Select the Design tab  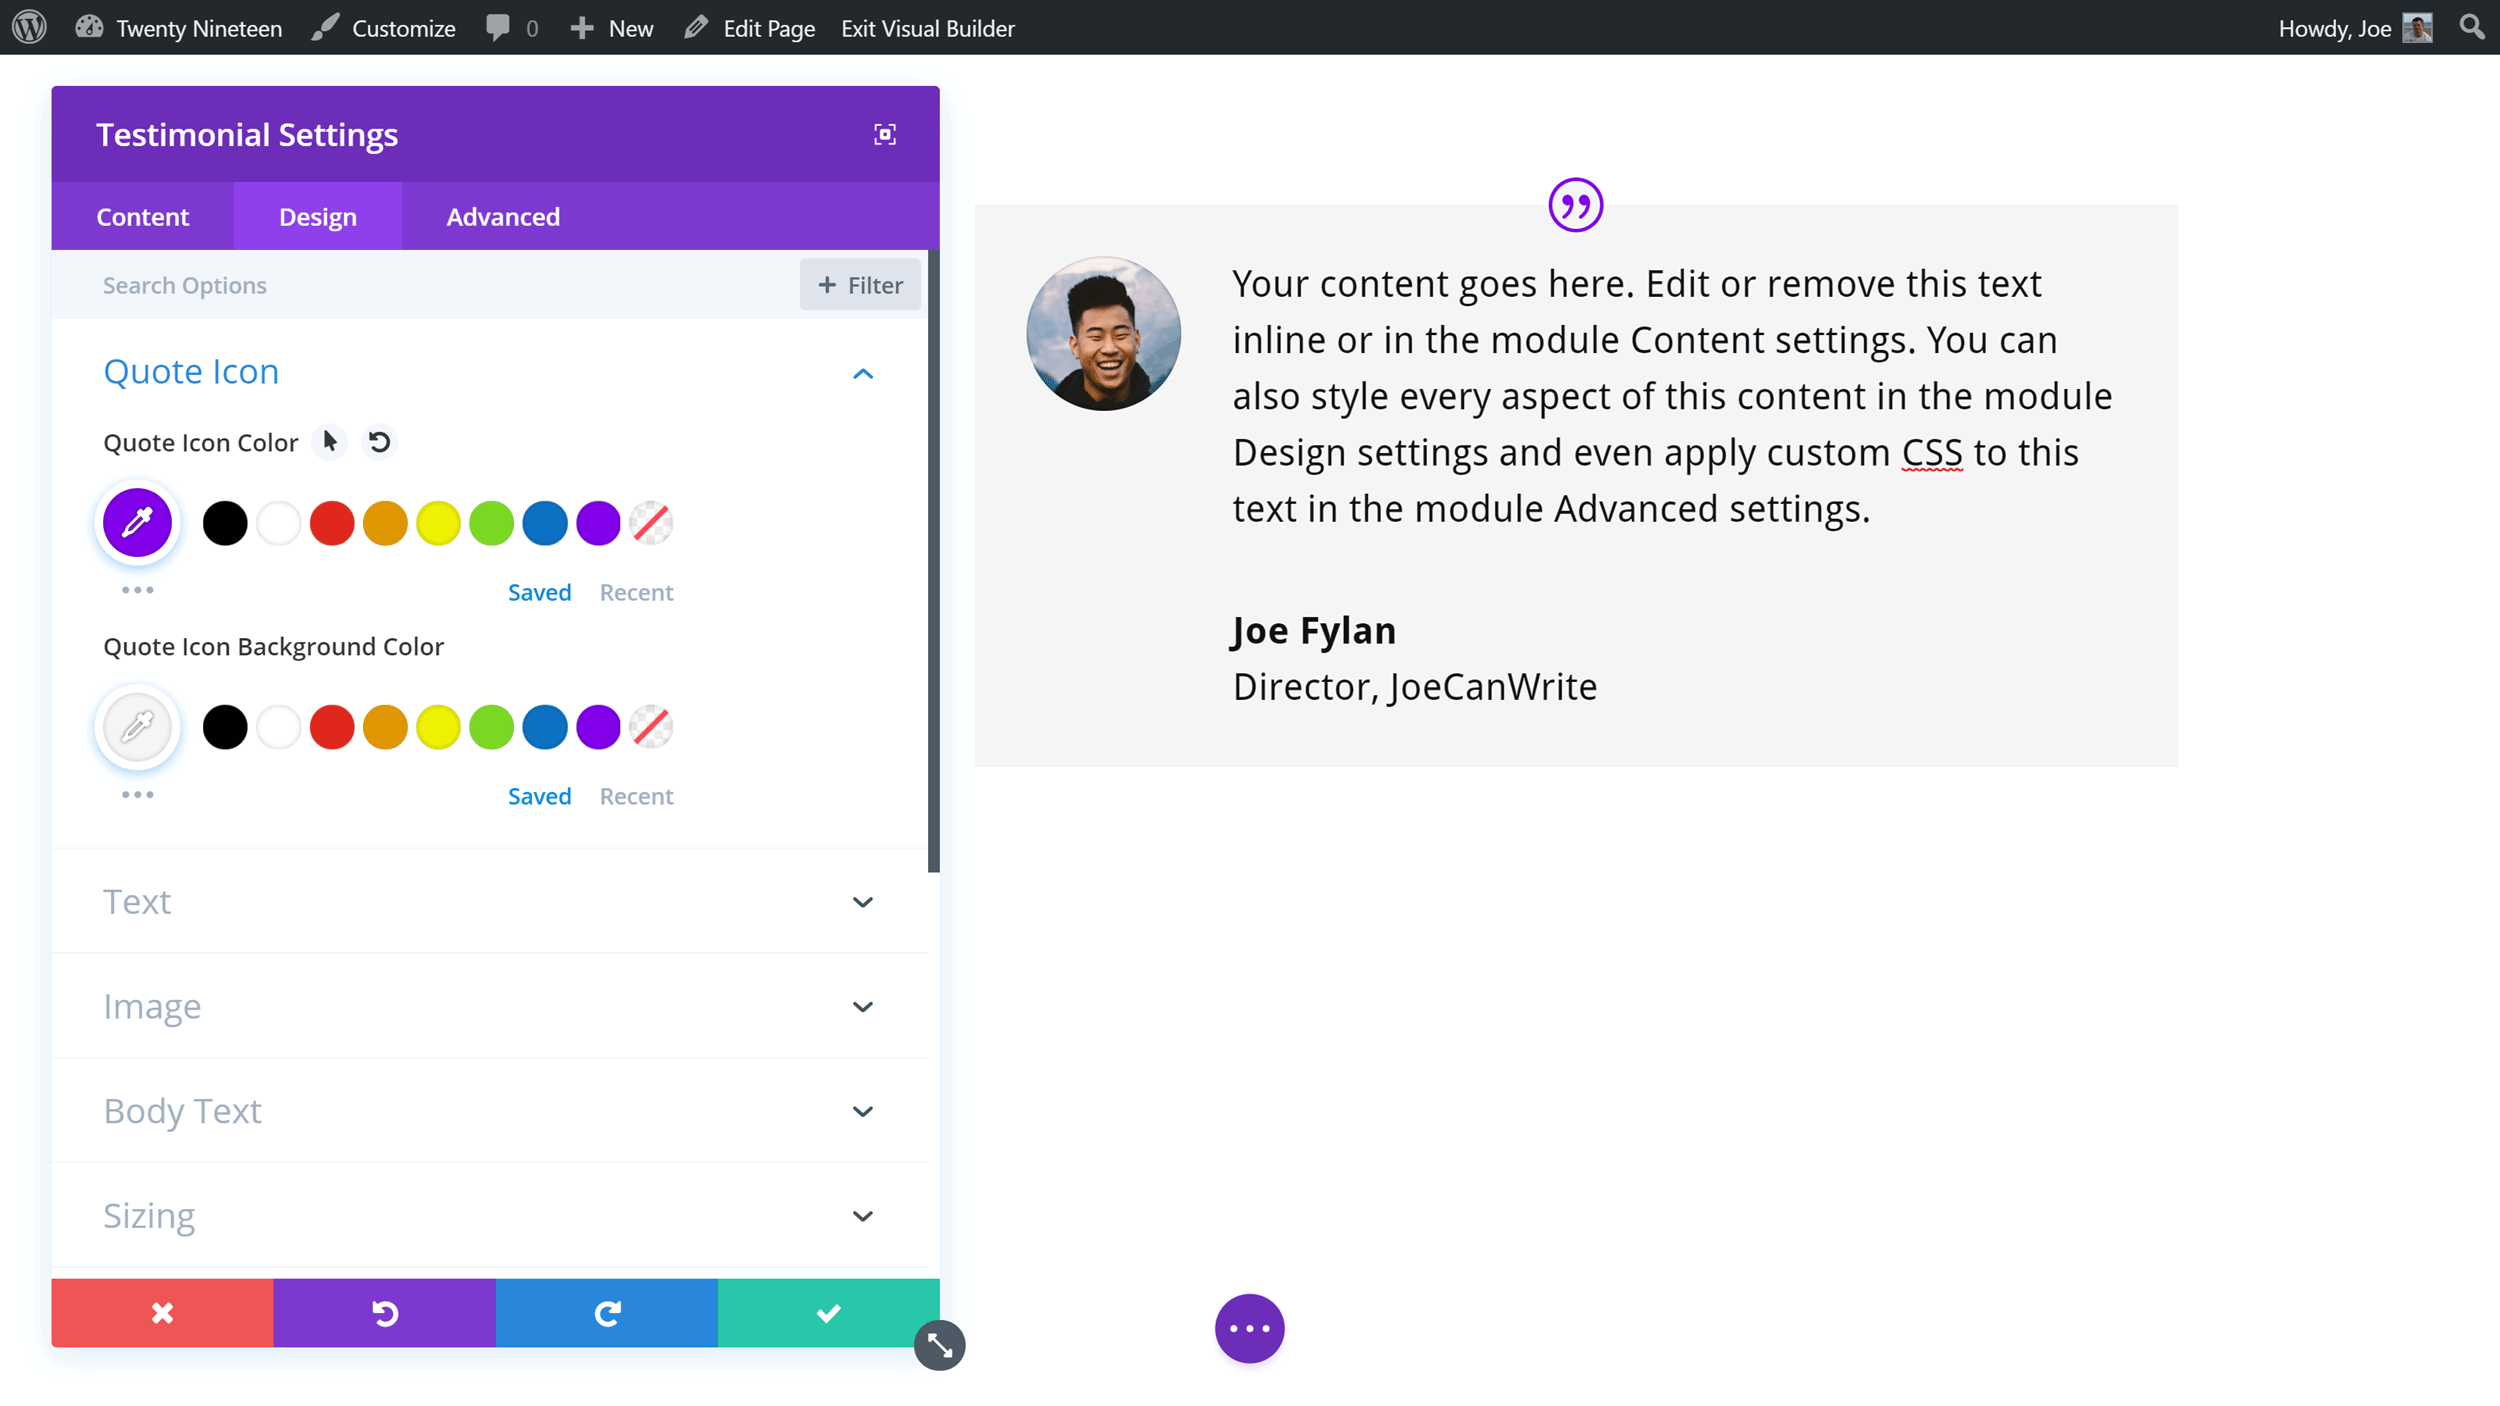coord(318,216)
